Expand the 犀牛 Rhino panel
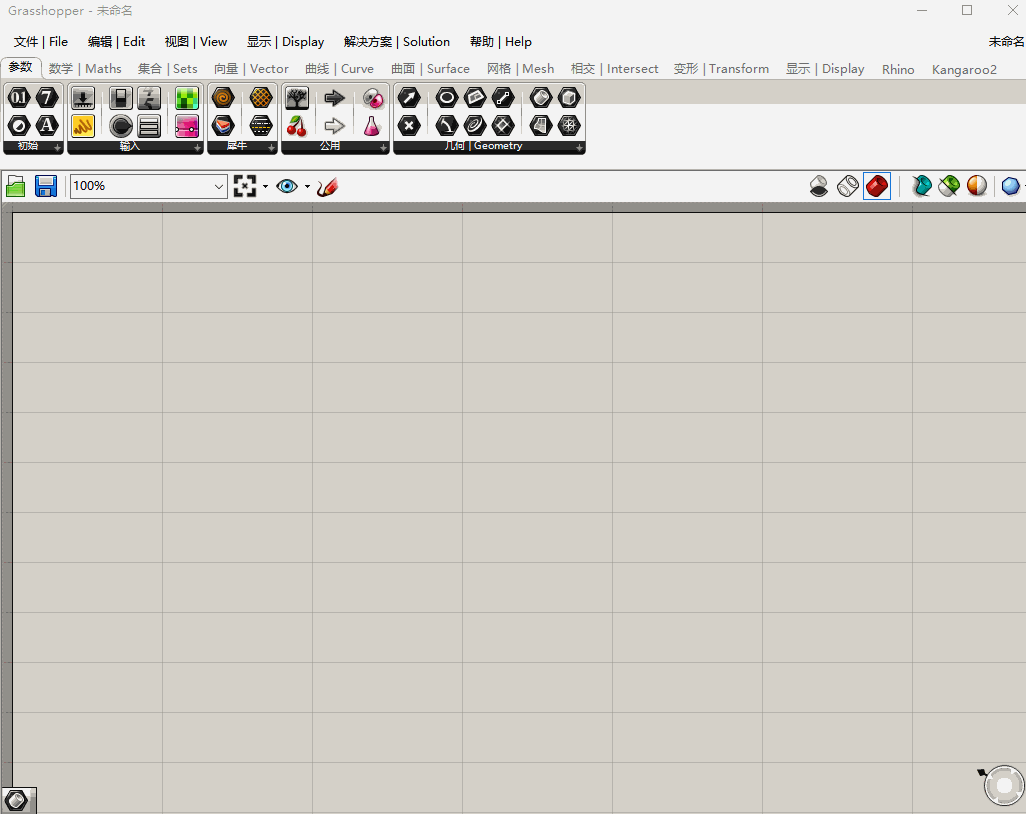Image resolution: width=1026 pixels, height=814 pixels. coord(272,148)
